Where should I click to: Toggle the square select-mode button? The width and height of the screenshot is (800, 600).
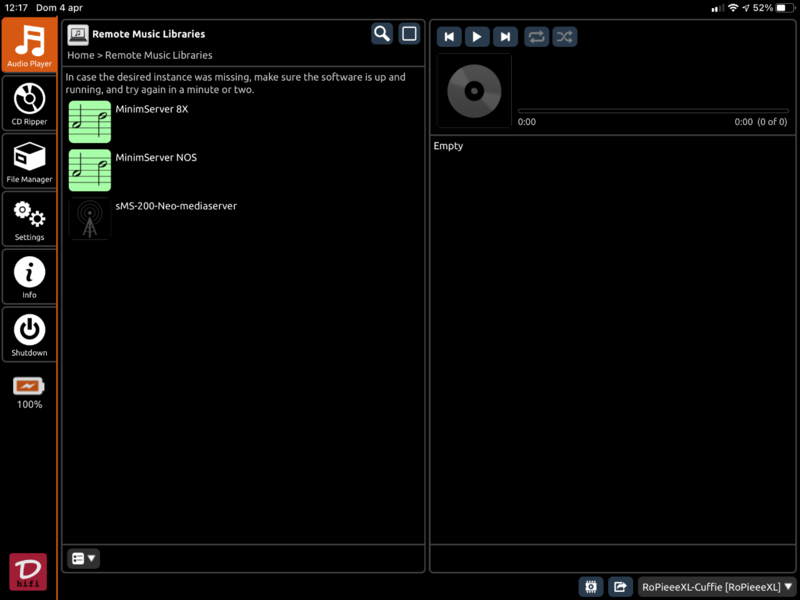(409, 34)
